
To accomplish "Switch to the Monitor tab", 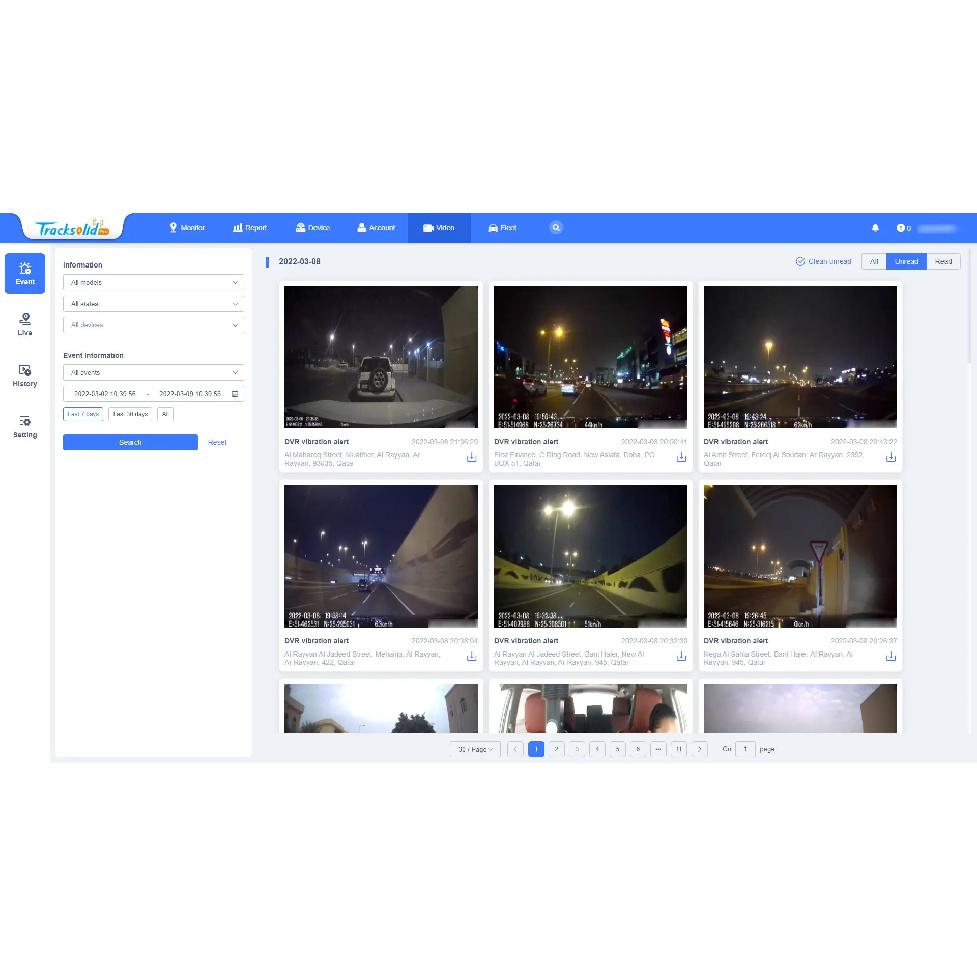I will click(x=187, y=228).
